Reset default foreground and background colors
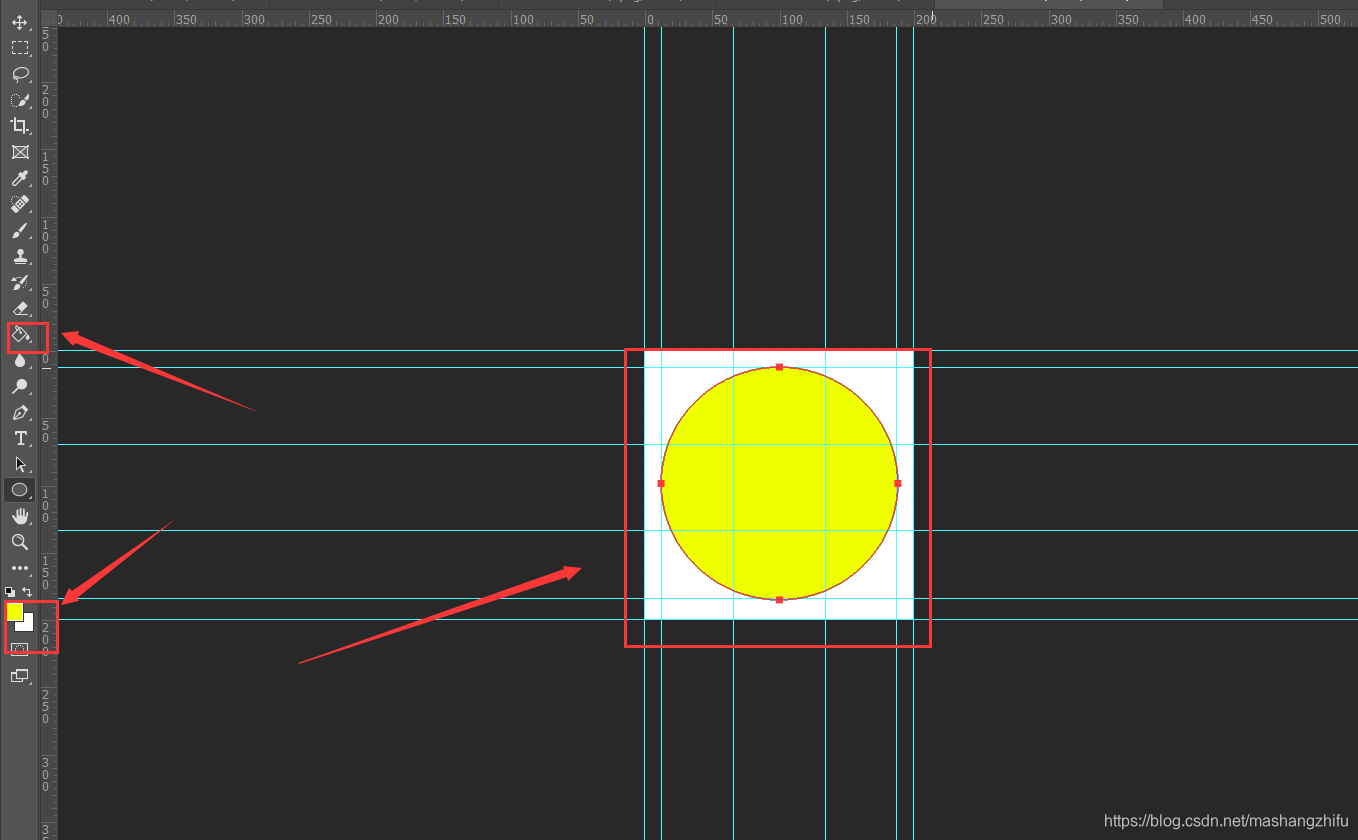1358x840 pixels. click(10, 591)
